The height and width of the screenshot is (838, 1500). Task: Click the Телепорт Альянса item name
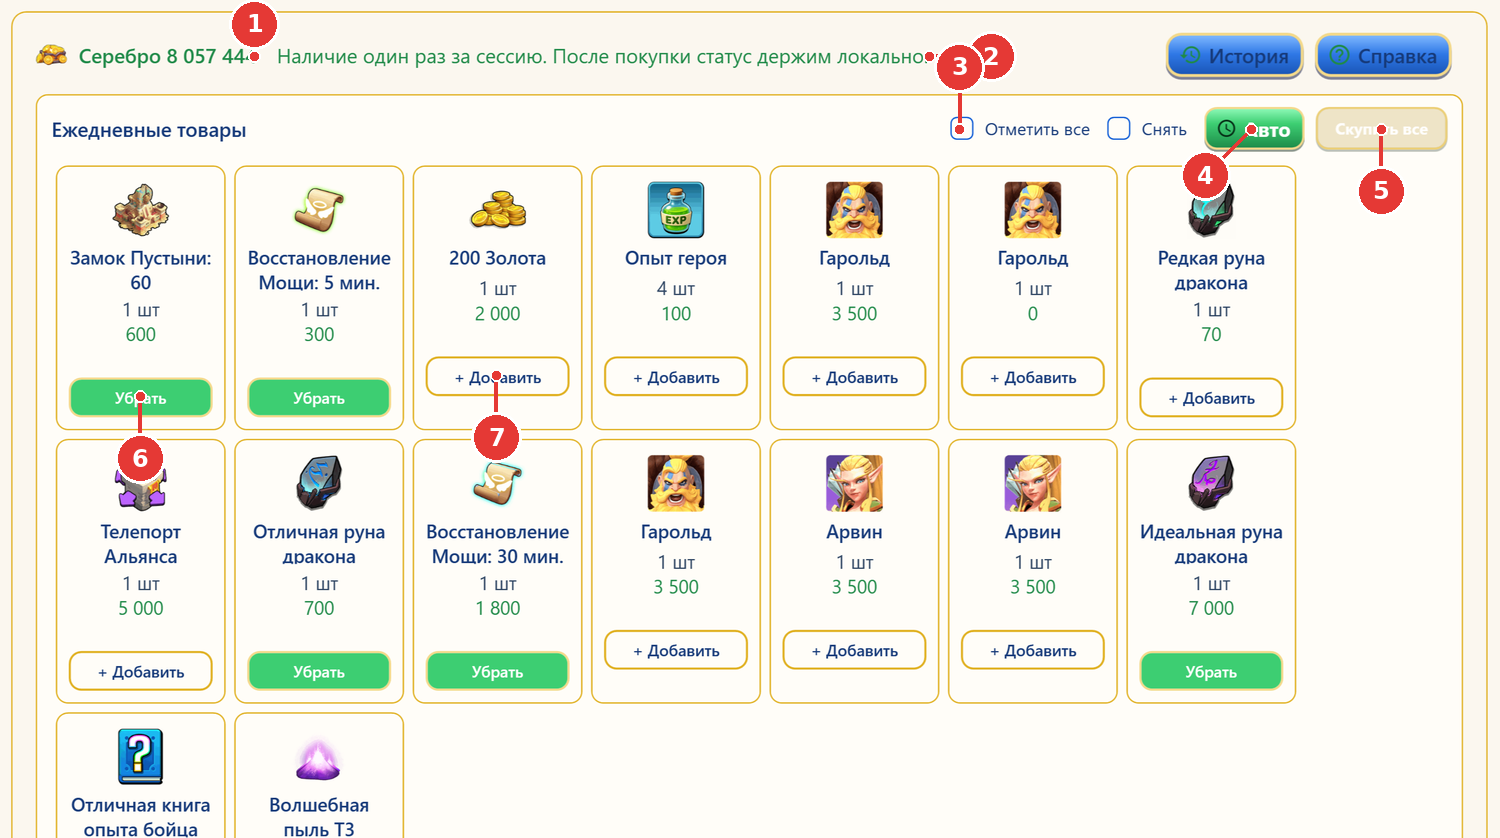(140, 544)
